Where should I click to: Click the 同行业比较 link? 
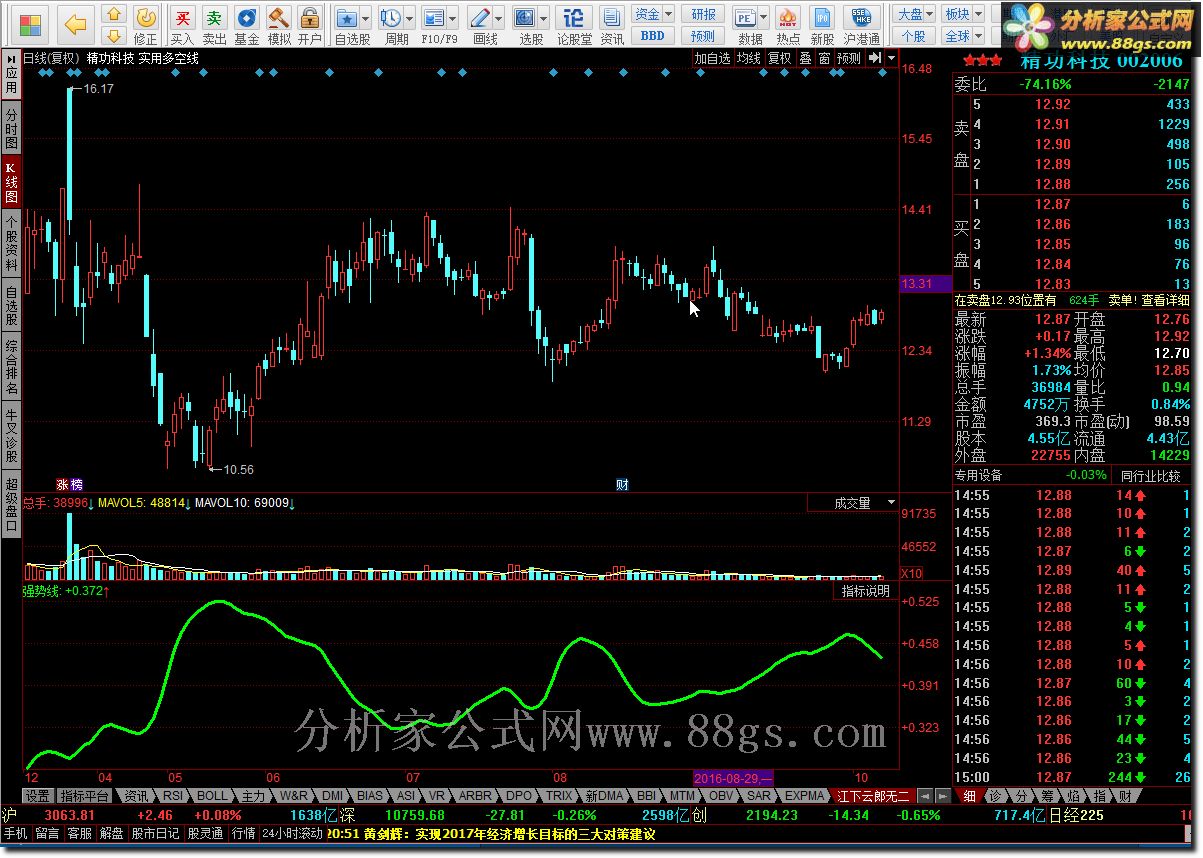[1151, 475]
